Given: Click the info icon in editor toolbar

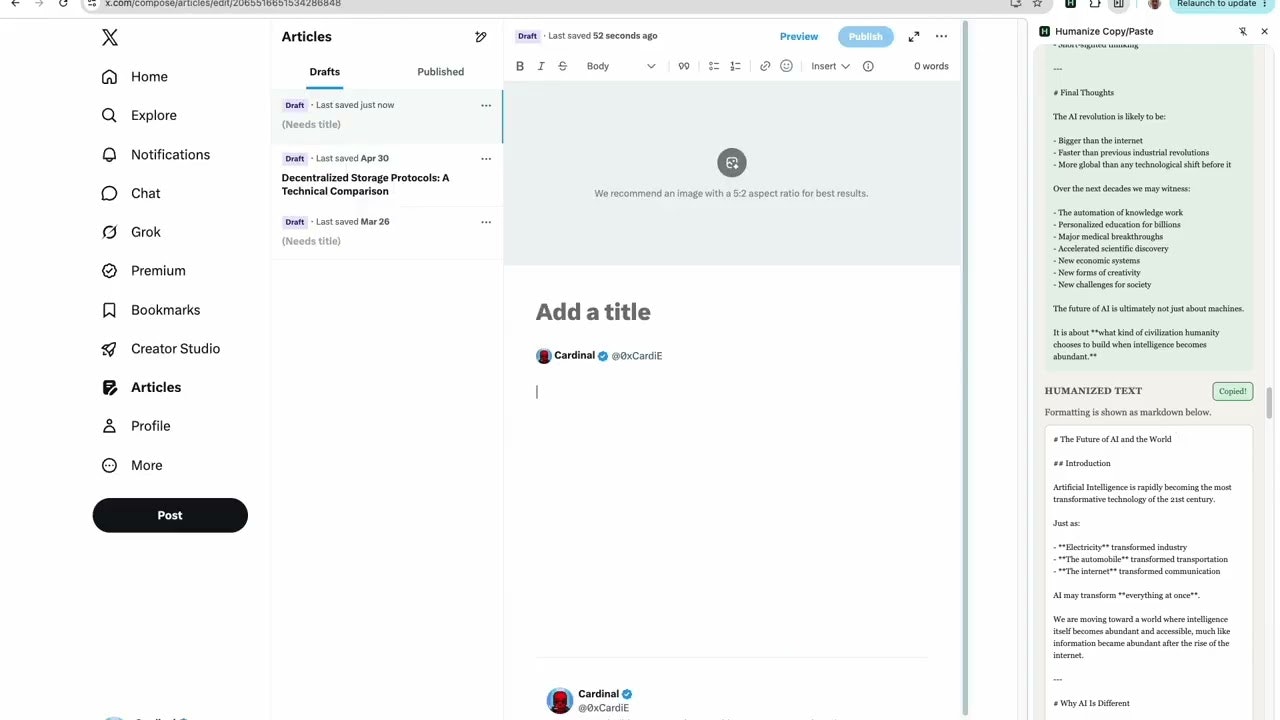Looking at the screenshot, I should tap(868, 66).
